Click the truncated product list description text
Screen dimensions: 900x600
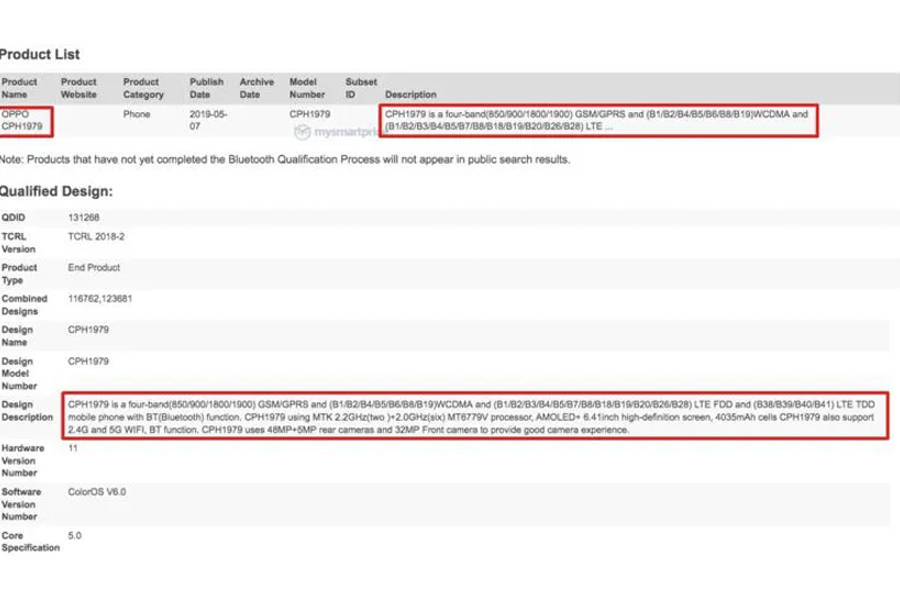point(596,120)
